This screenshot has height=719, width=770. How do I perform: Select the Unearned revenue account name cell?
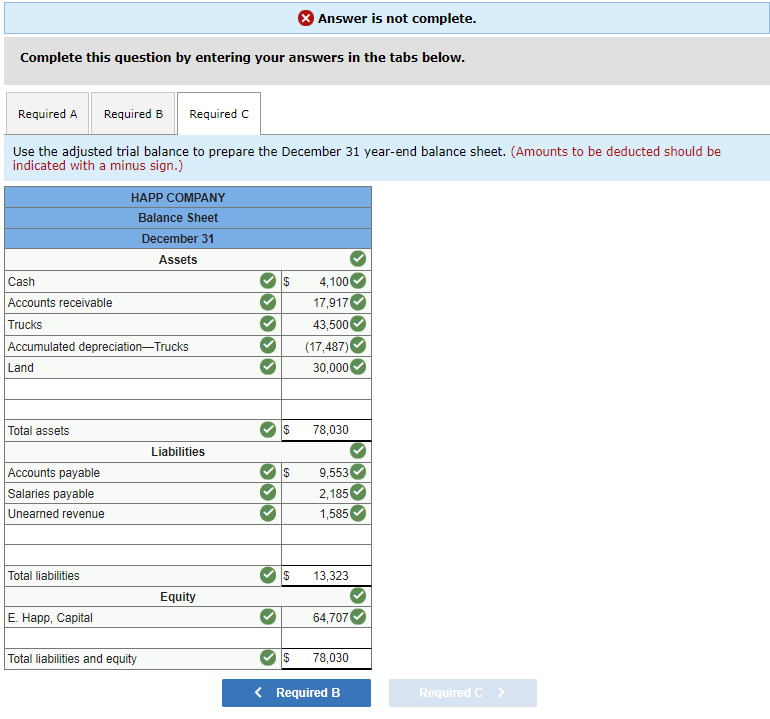pos(143,514)
